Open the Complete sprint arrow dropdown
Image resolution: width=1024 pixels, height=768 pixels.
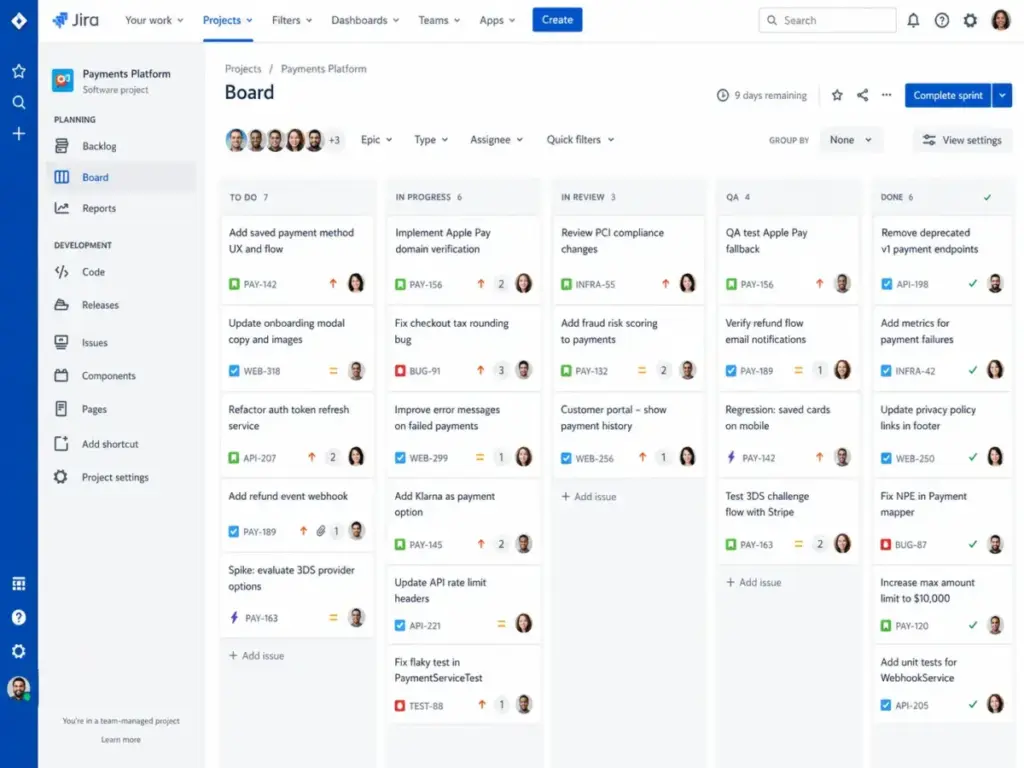pyautogui.click(x=1002, y=95)
